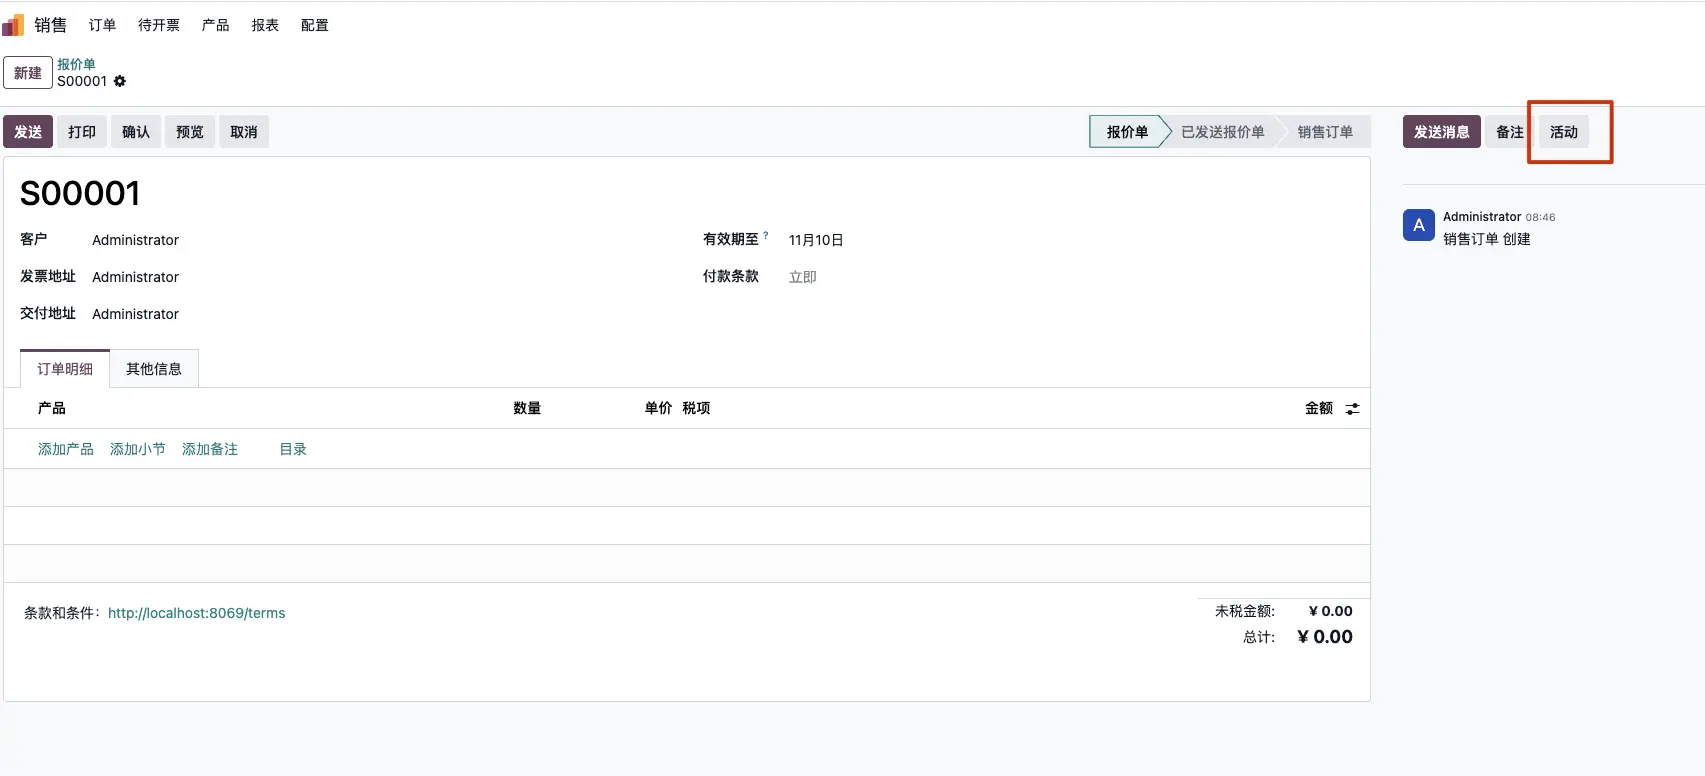The height and width of the screenshot is (776, 1705).
Task: Click the gear icon beside S00001
Action: [120, 81]
